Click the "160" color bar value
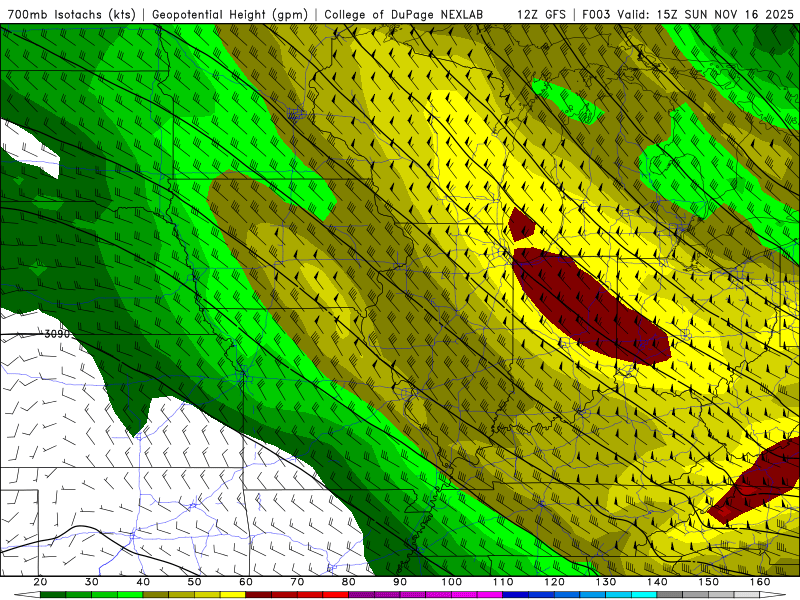 [760, 582]
